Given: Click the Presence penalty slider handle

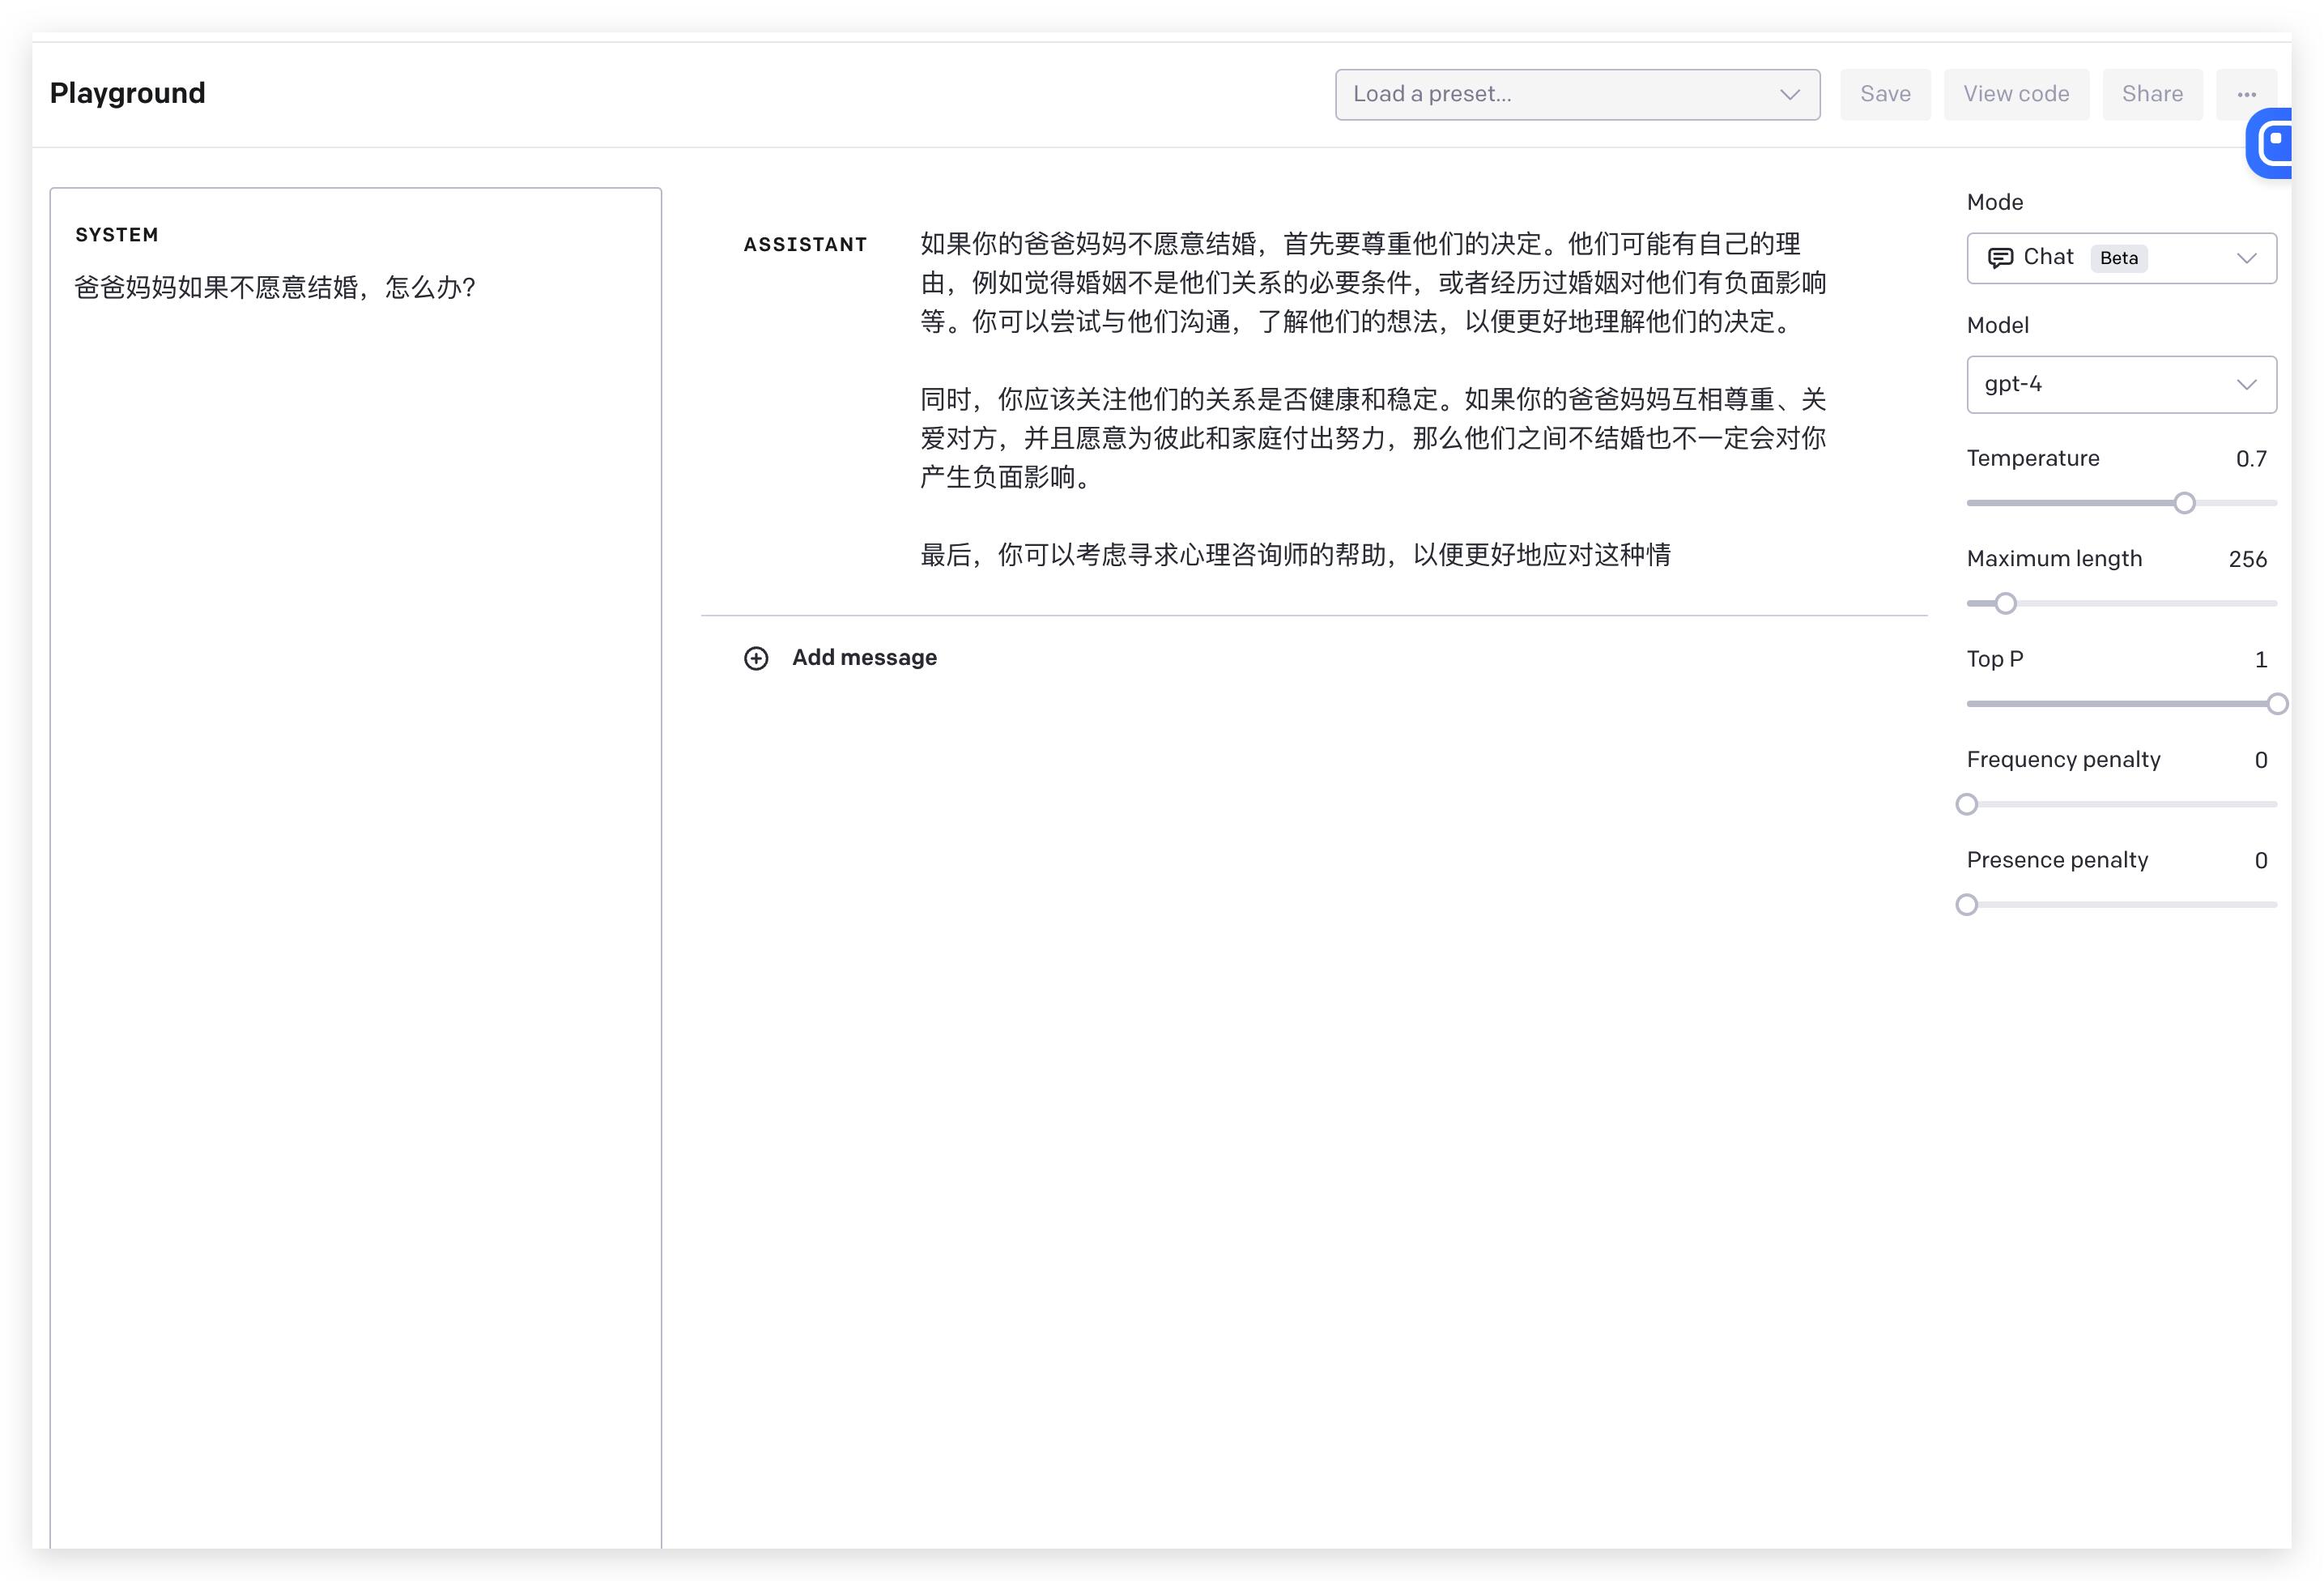Looking at the screenshot, I should click(1966, 905).
